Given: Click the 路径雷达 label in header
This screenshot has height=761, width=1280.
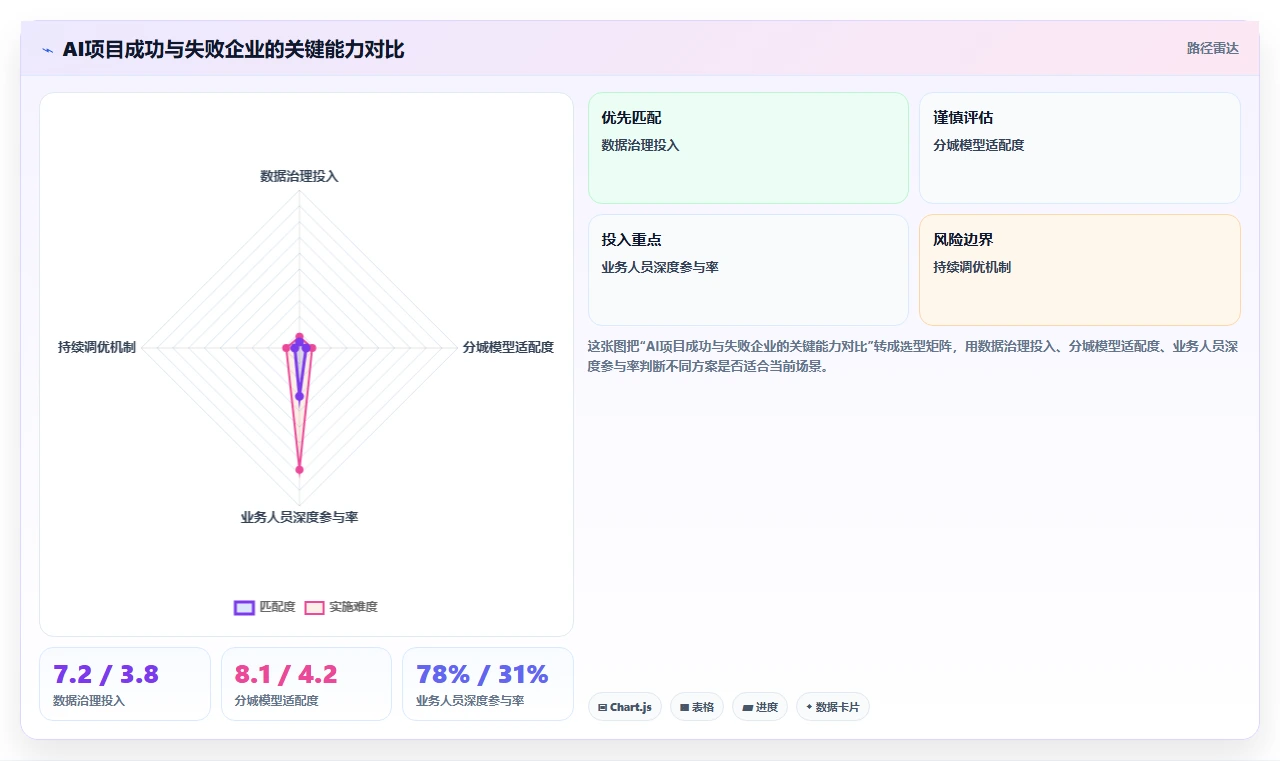Looking at the screenshot, I should 1212,48.
